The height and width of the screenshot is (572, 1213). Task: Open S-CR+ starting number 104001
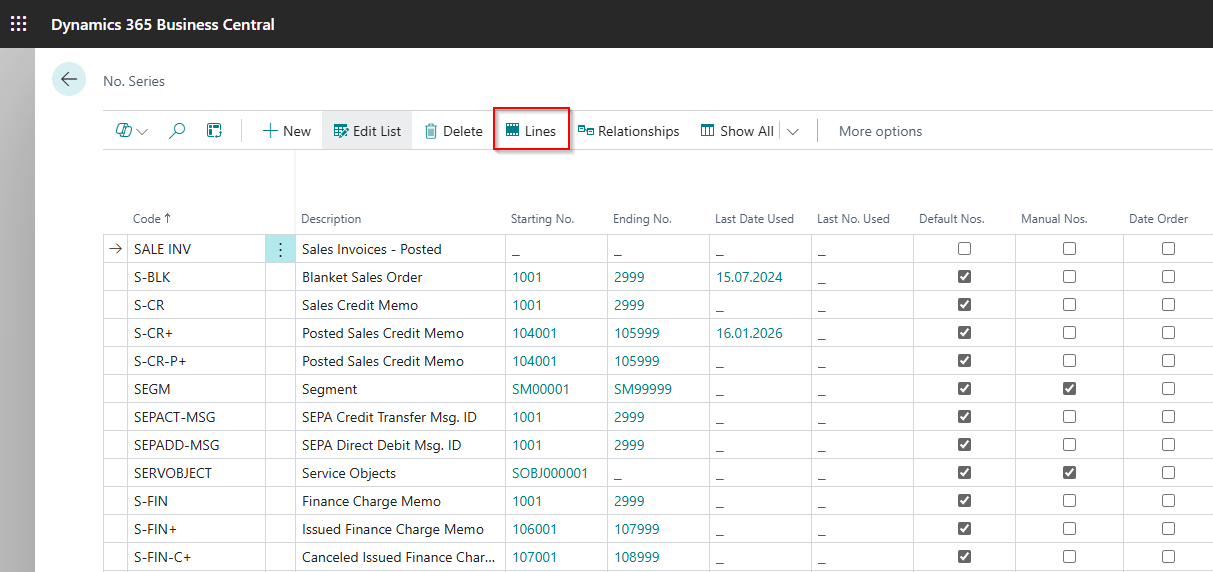[x=535, y=333]
